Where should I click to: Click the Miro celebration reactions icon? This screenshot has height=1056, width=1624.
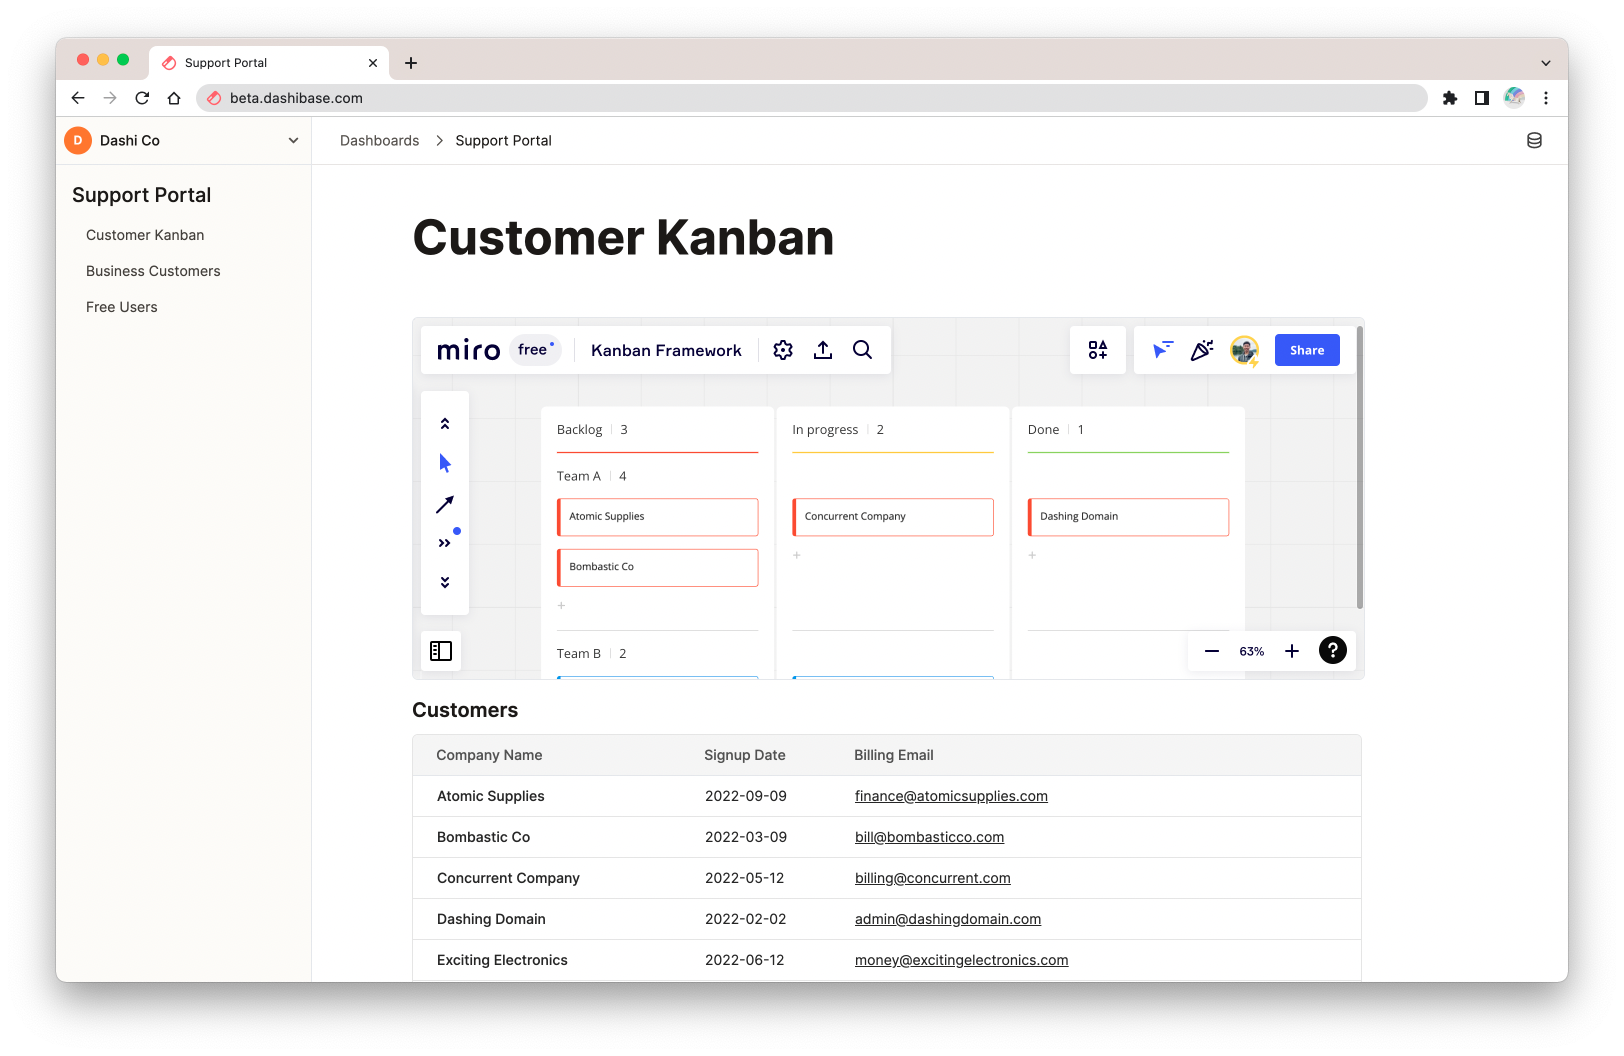1202,350
